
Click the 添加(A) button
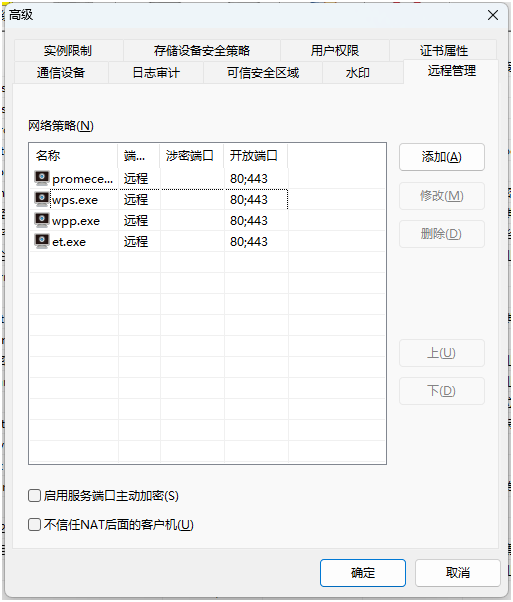pos(442,157)
